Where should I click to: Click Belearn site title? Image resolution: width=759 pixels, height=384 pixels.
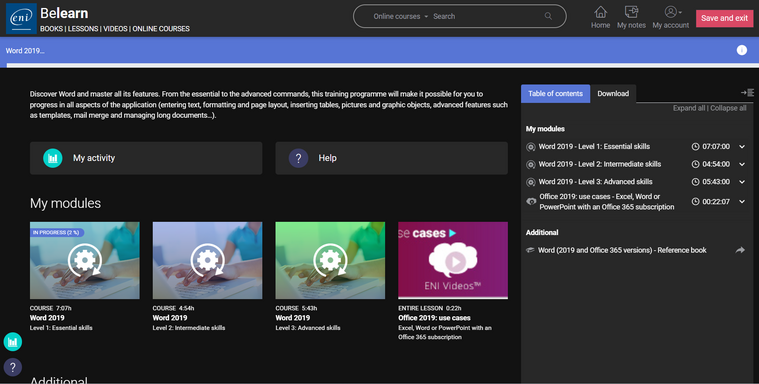click(x=64, y=13)
